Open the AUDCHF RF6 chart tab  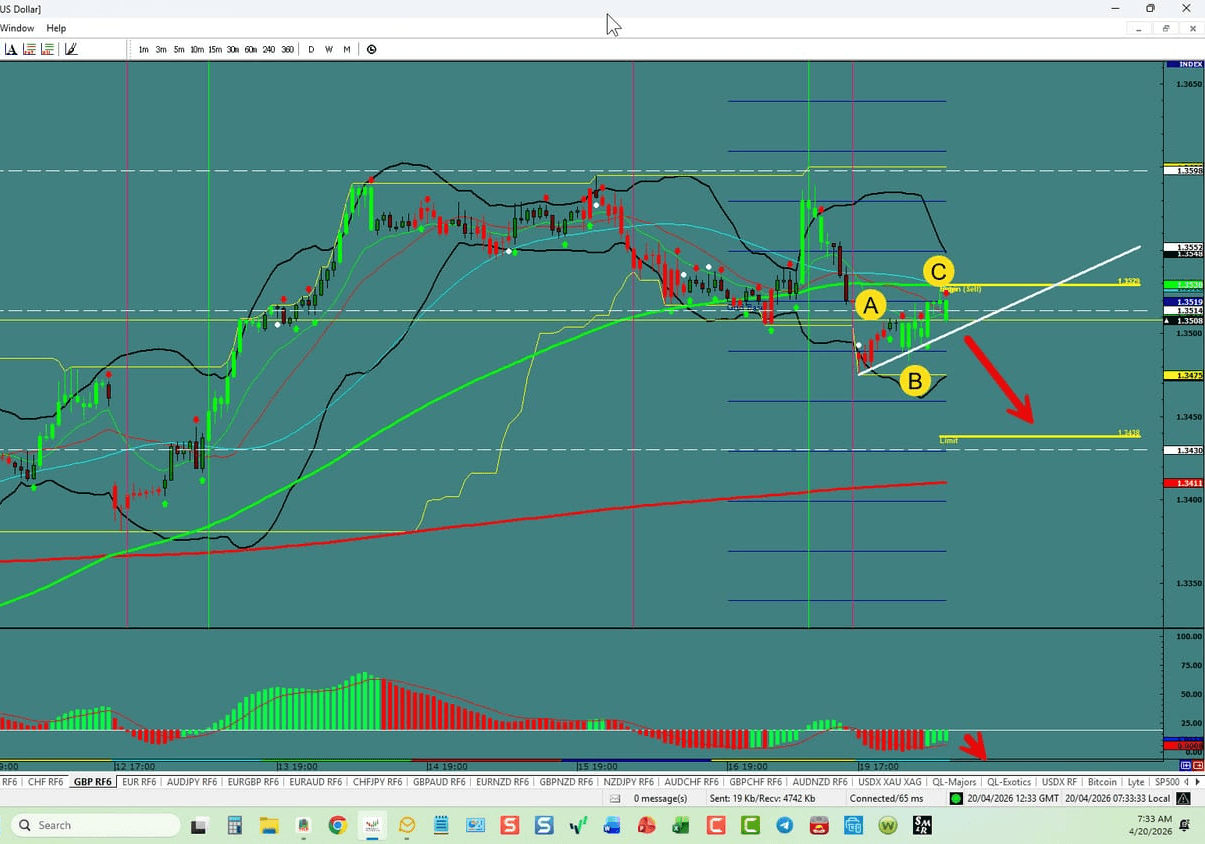692,782
